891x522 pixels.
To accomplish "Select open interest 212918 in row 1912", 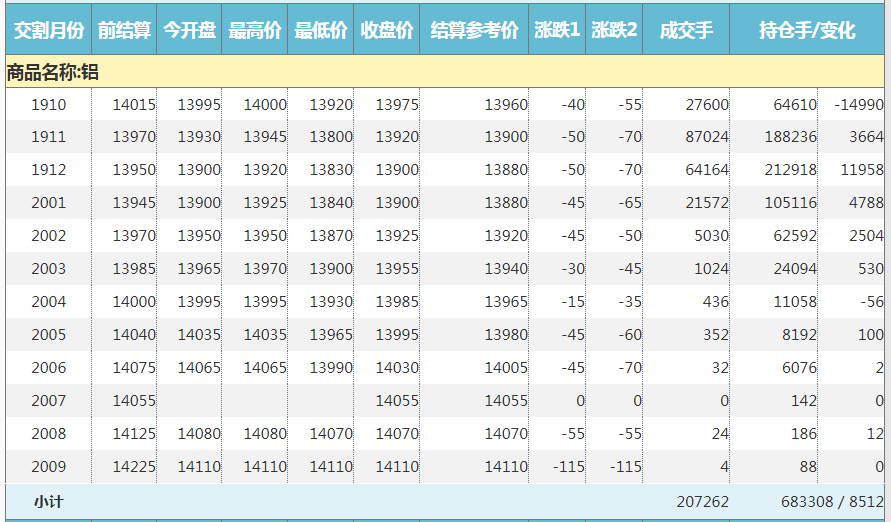I will pos(789,170).
